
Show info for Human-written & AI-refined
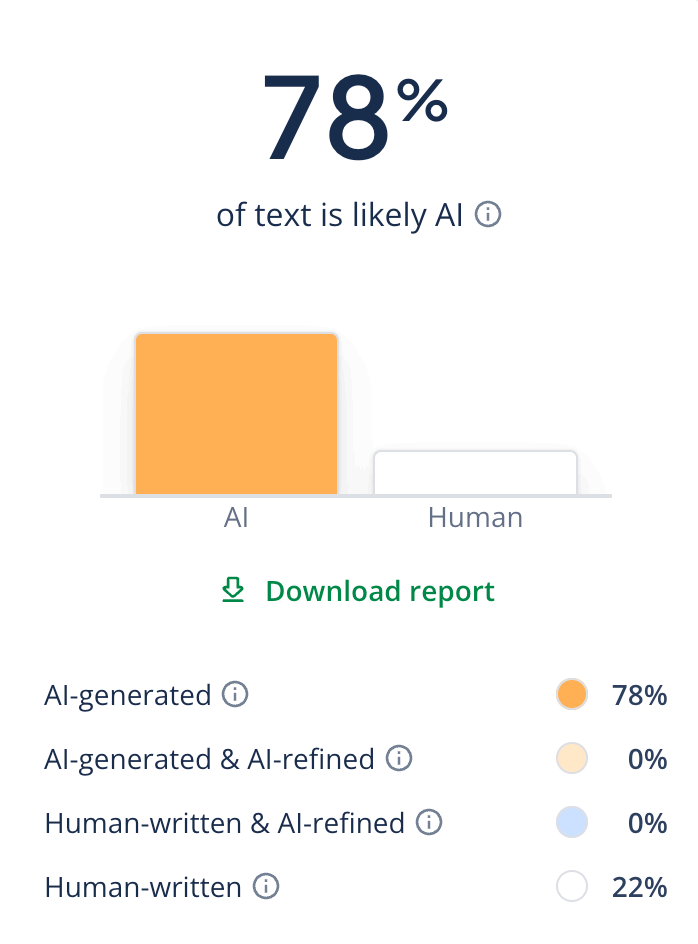[429, 822]
